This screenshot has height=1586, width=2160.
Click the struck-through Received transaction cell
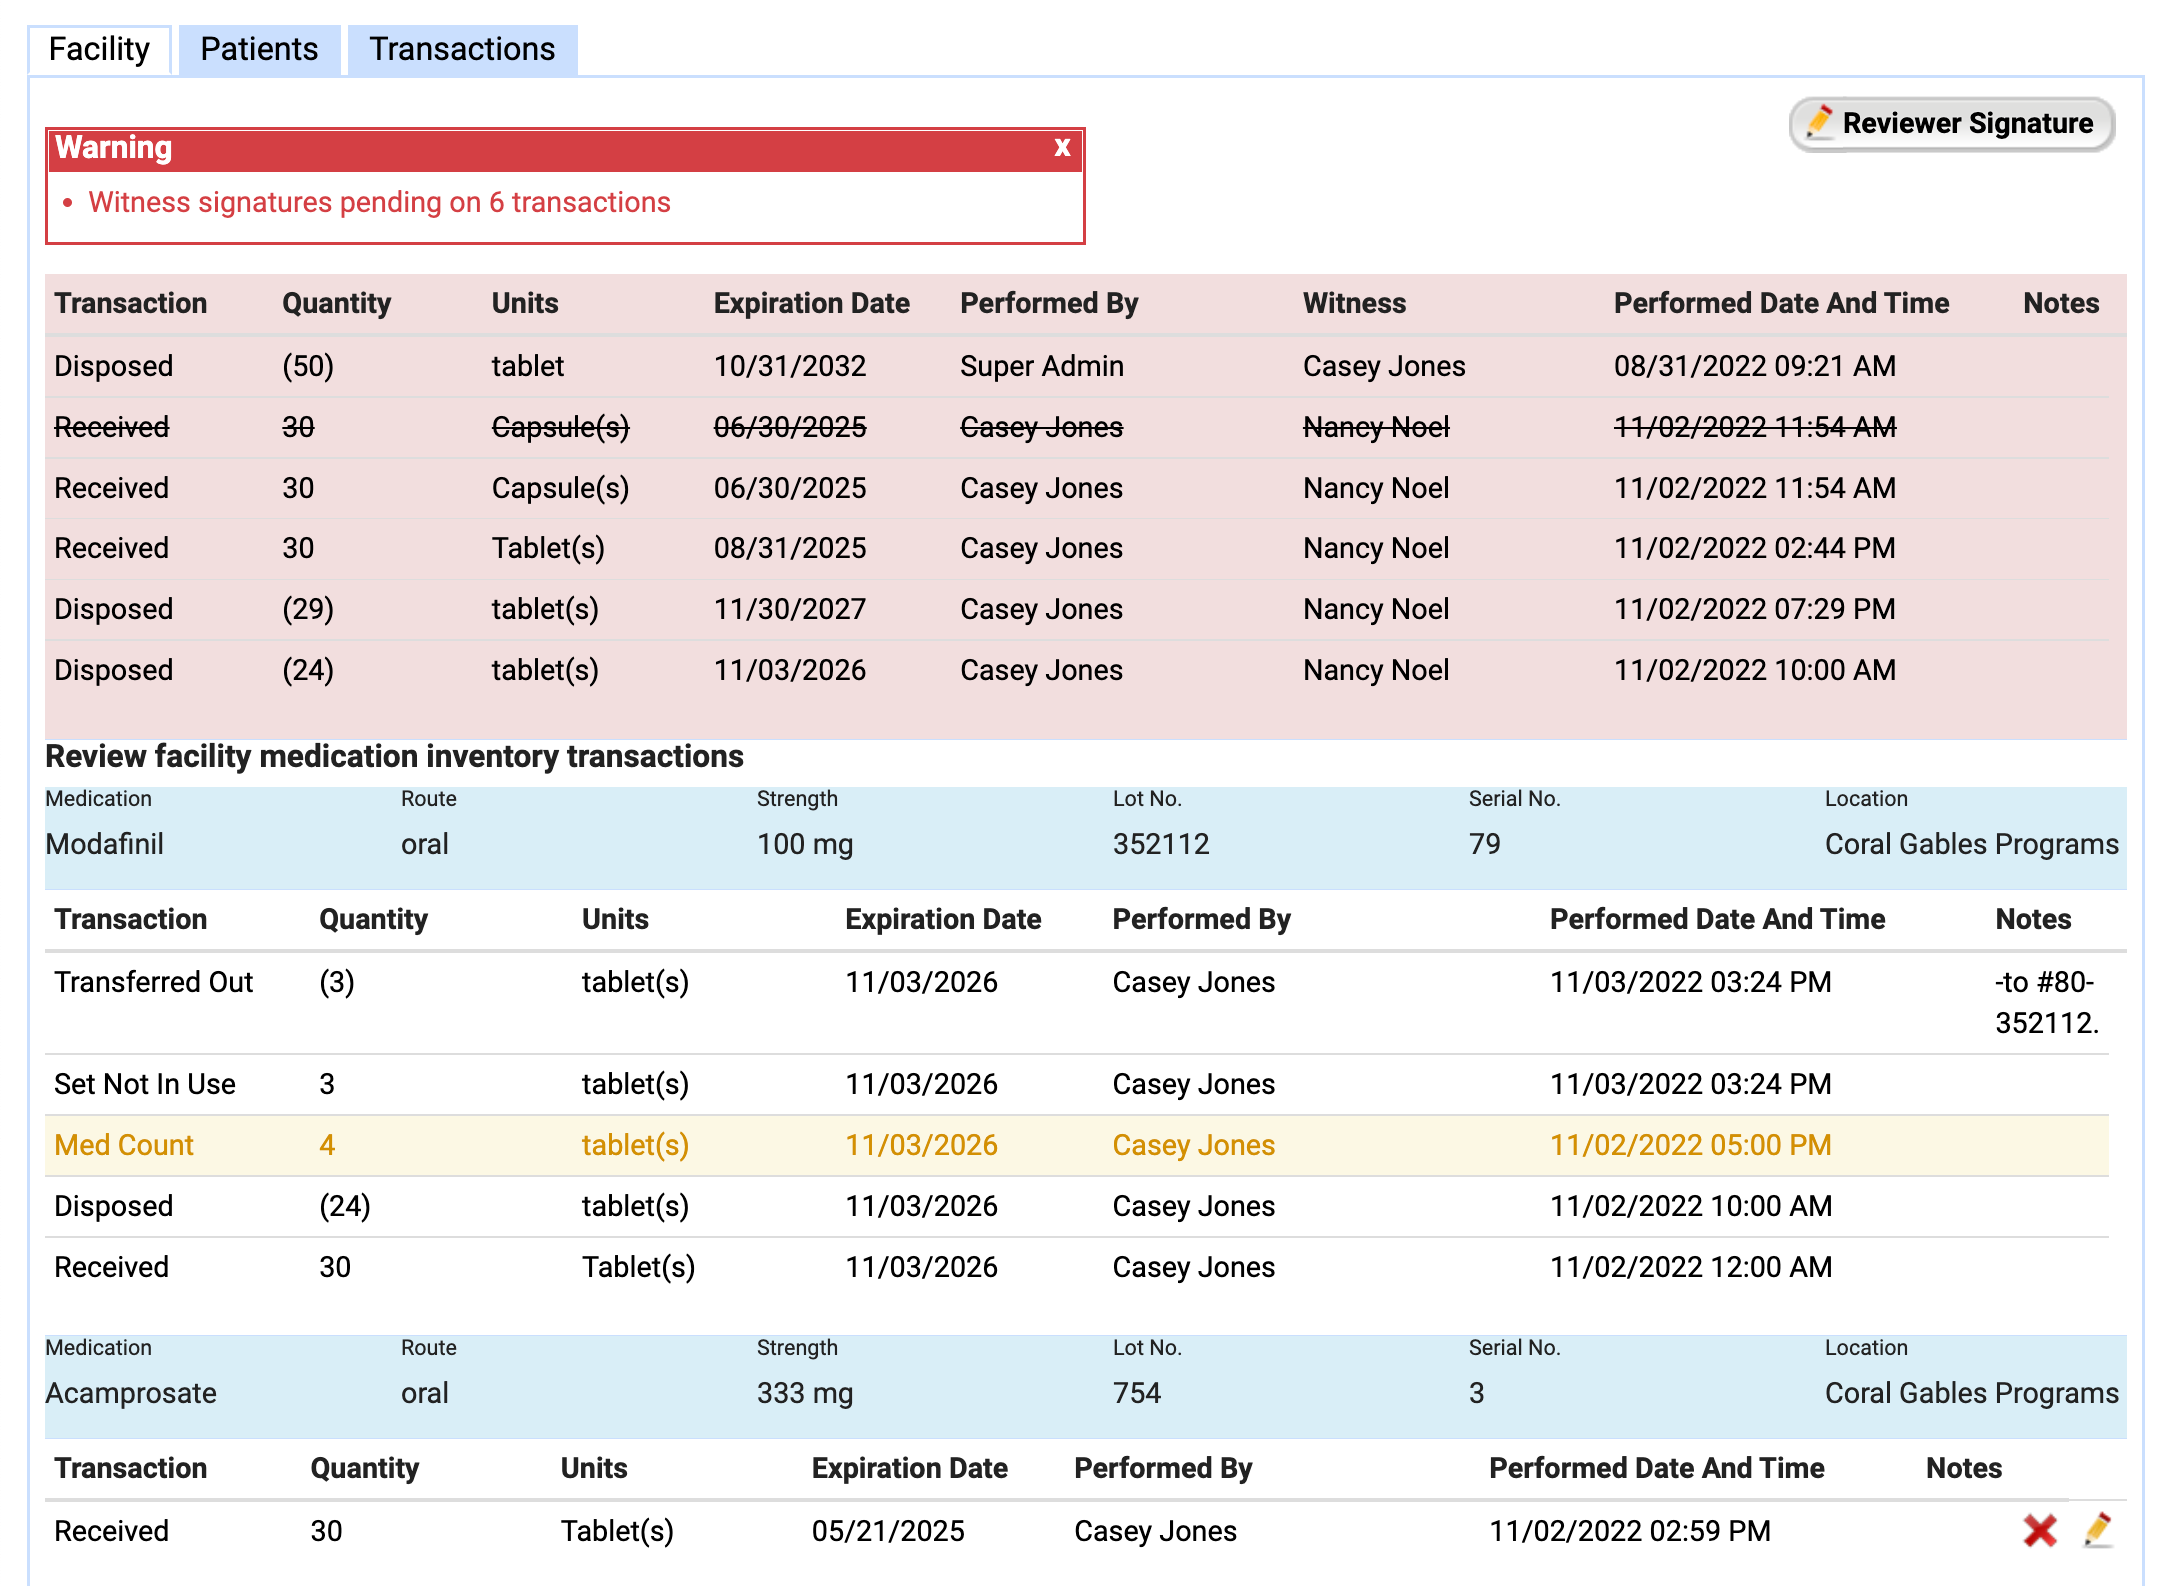point(111,427)
